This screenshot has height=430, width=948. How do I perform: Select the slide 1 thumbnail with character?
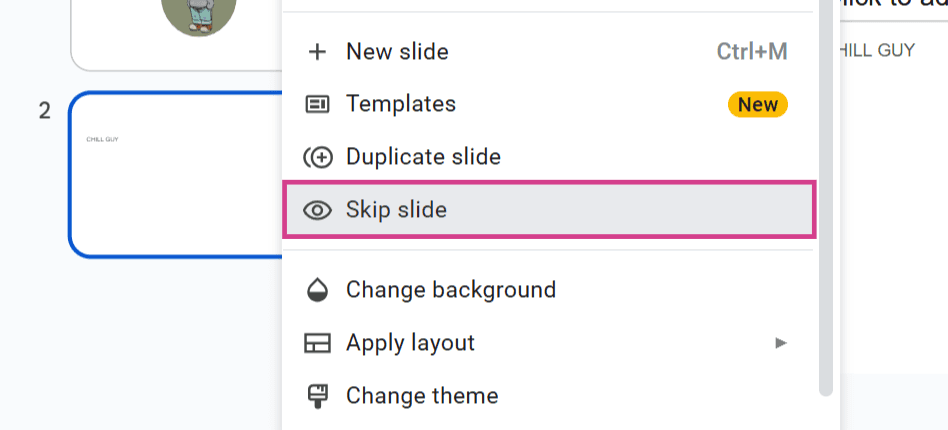176,35
